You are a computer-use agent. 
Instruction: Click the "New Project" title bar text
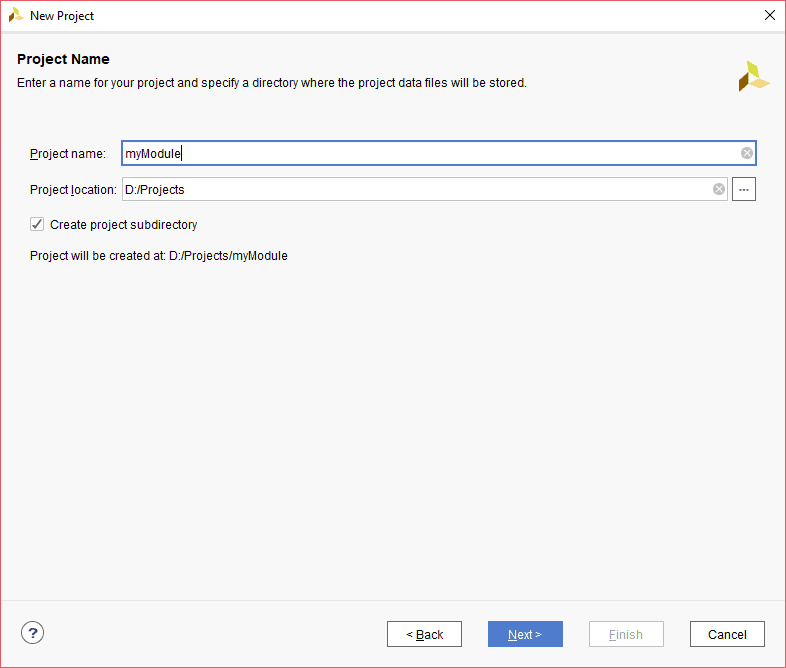click(x=62, y=16)
